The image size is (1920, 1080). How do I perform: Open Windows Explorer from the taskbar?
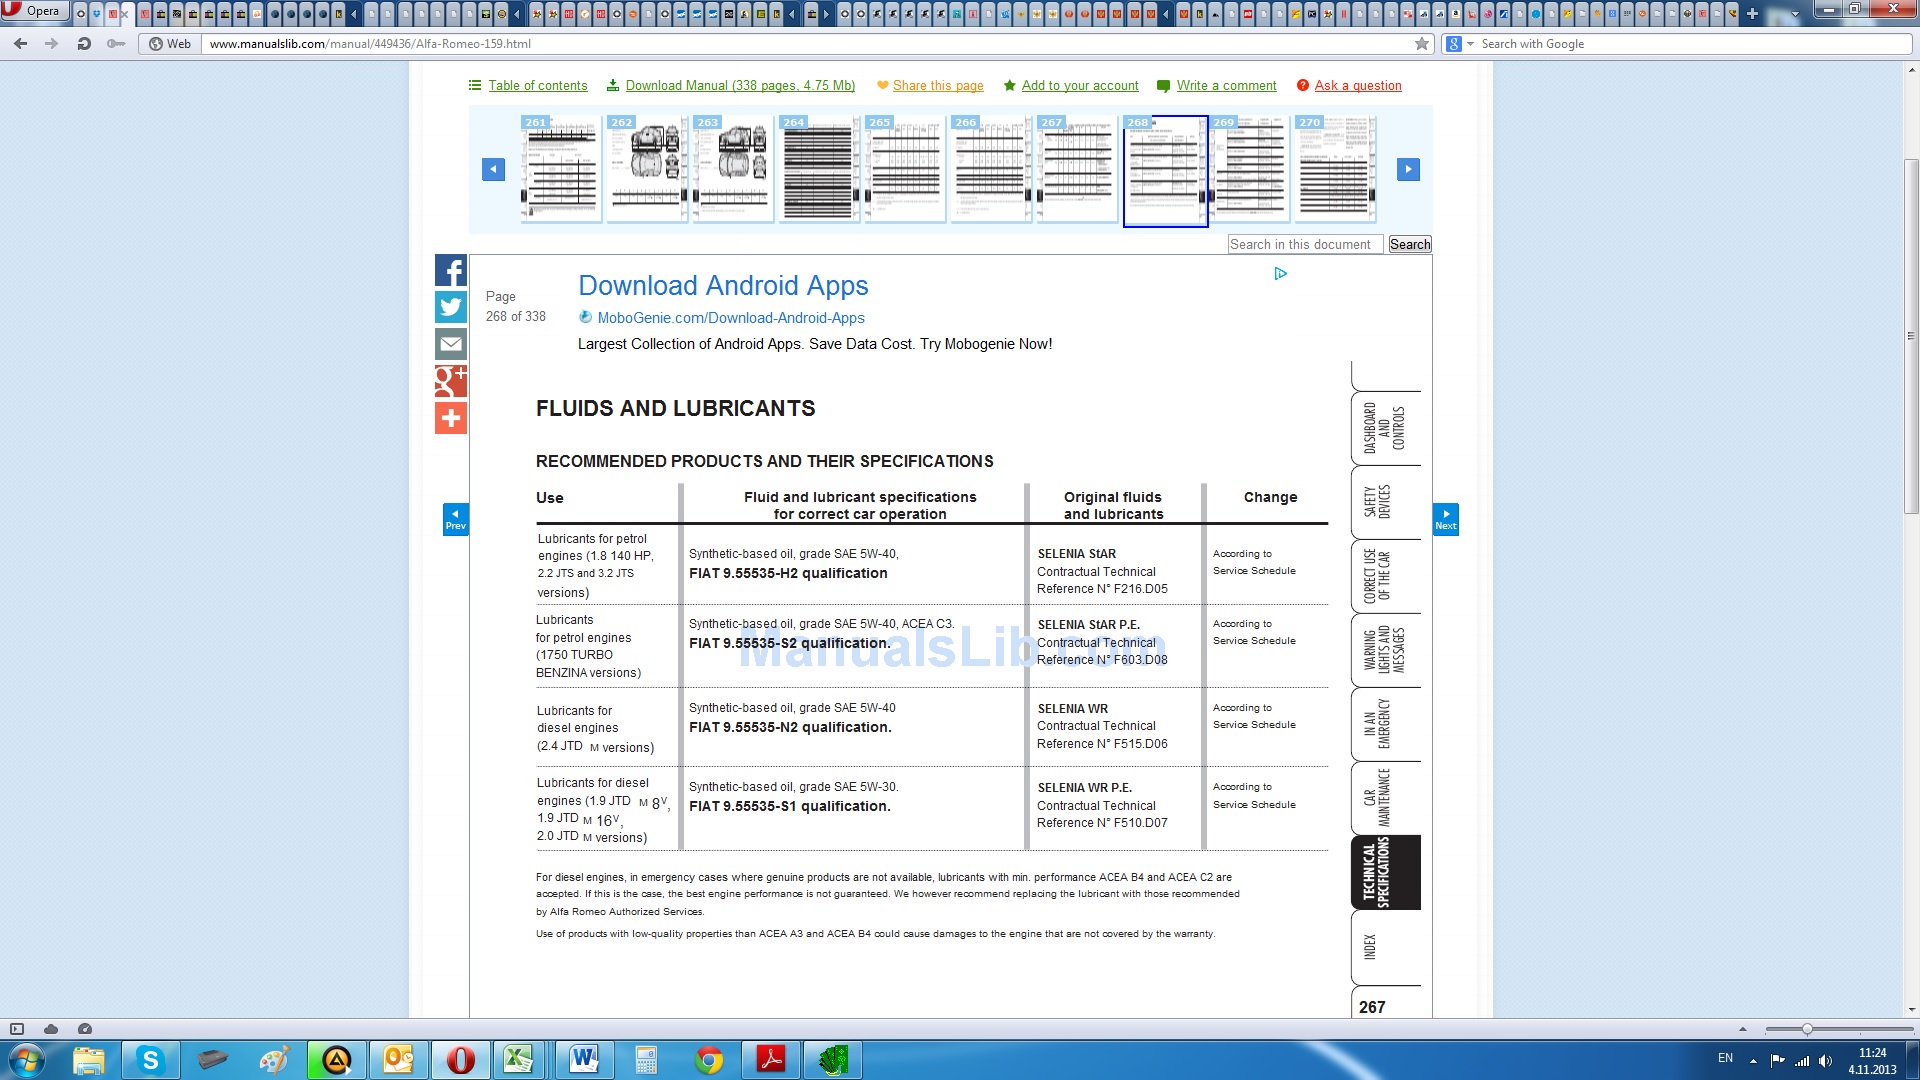[89, 1060]
